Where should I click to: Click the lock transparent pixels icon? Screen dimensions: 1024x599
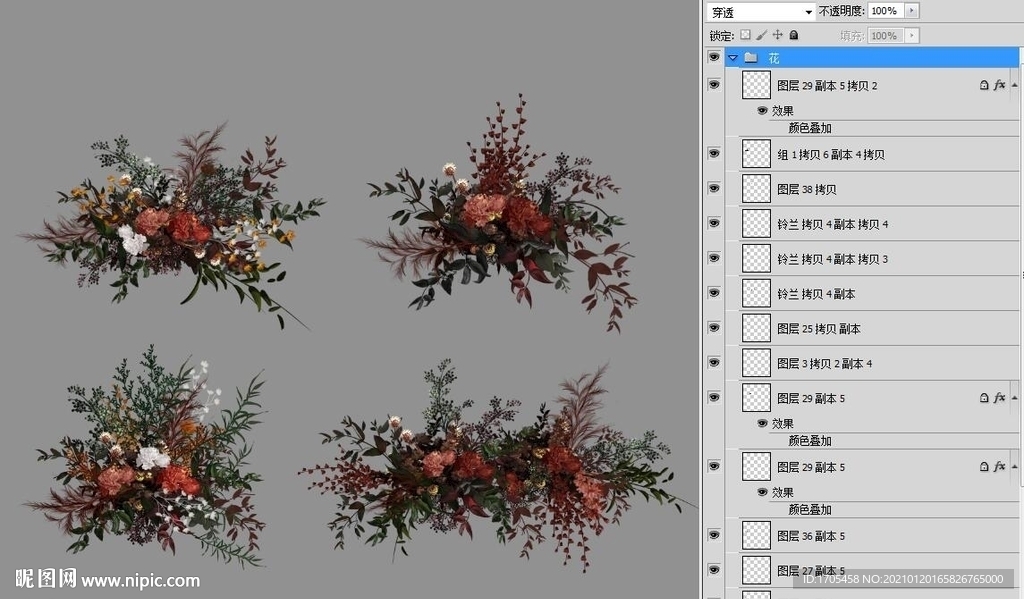[x=745, y=35]
